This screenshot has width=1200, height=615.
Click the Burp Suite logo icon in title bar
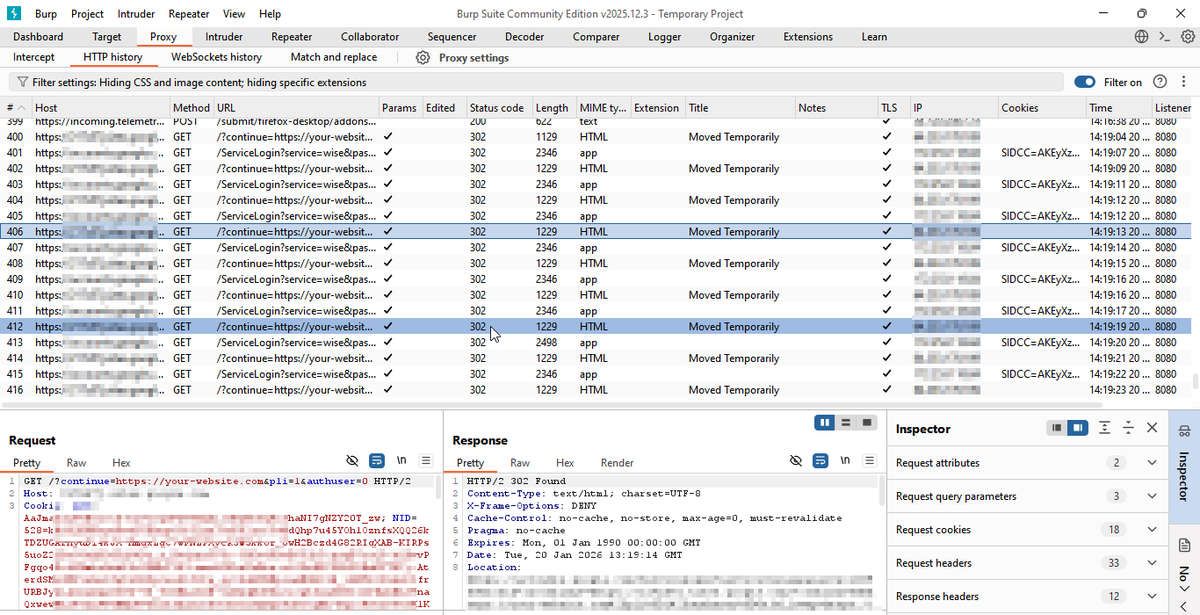12,14
